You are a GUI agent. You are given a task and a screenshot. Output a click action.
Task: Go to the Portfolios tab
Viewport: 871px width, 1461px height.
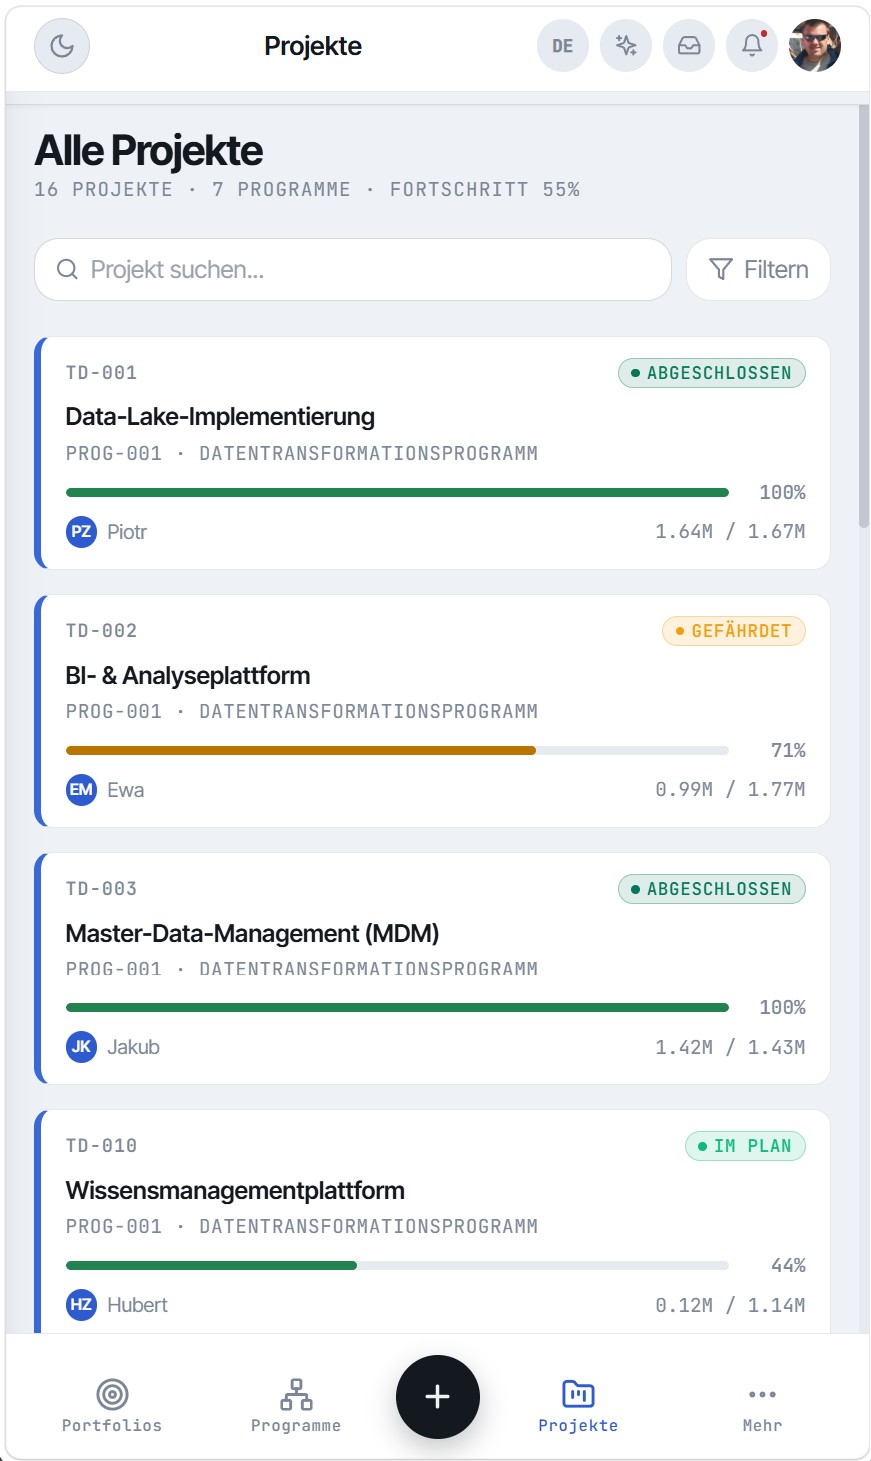point(112,1404)
